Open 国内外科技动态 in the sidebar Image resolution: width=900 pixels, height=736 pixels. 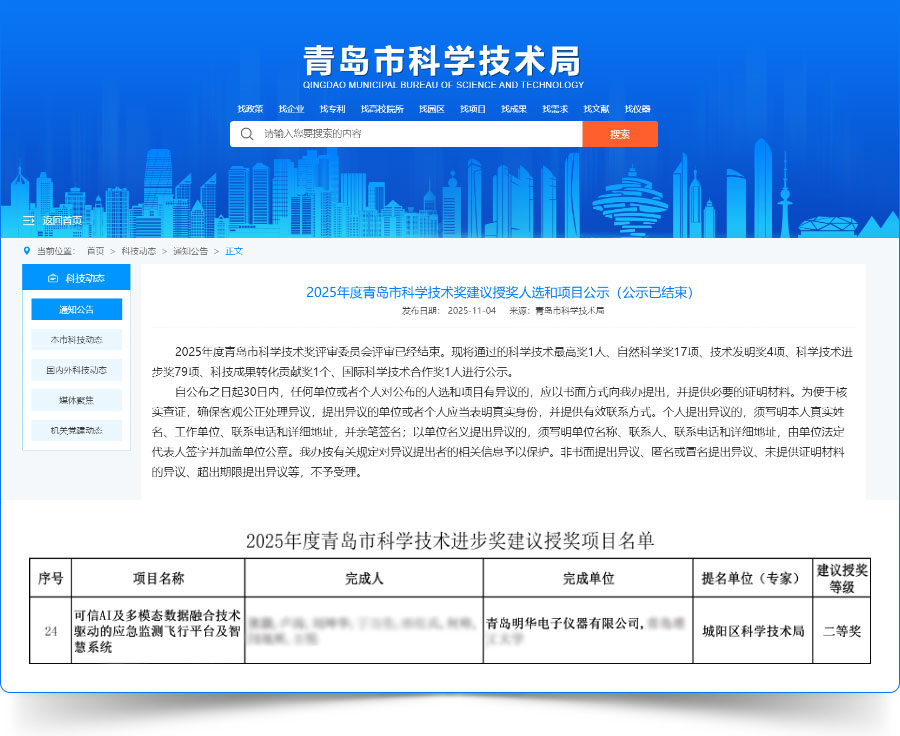point(77,369)
